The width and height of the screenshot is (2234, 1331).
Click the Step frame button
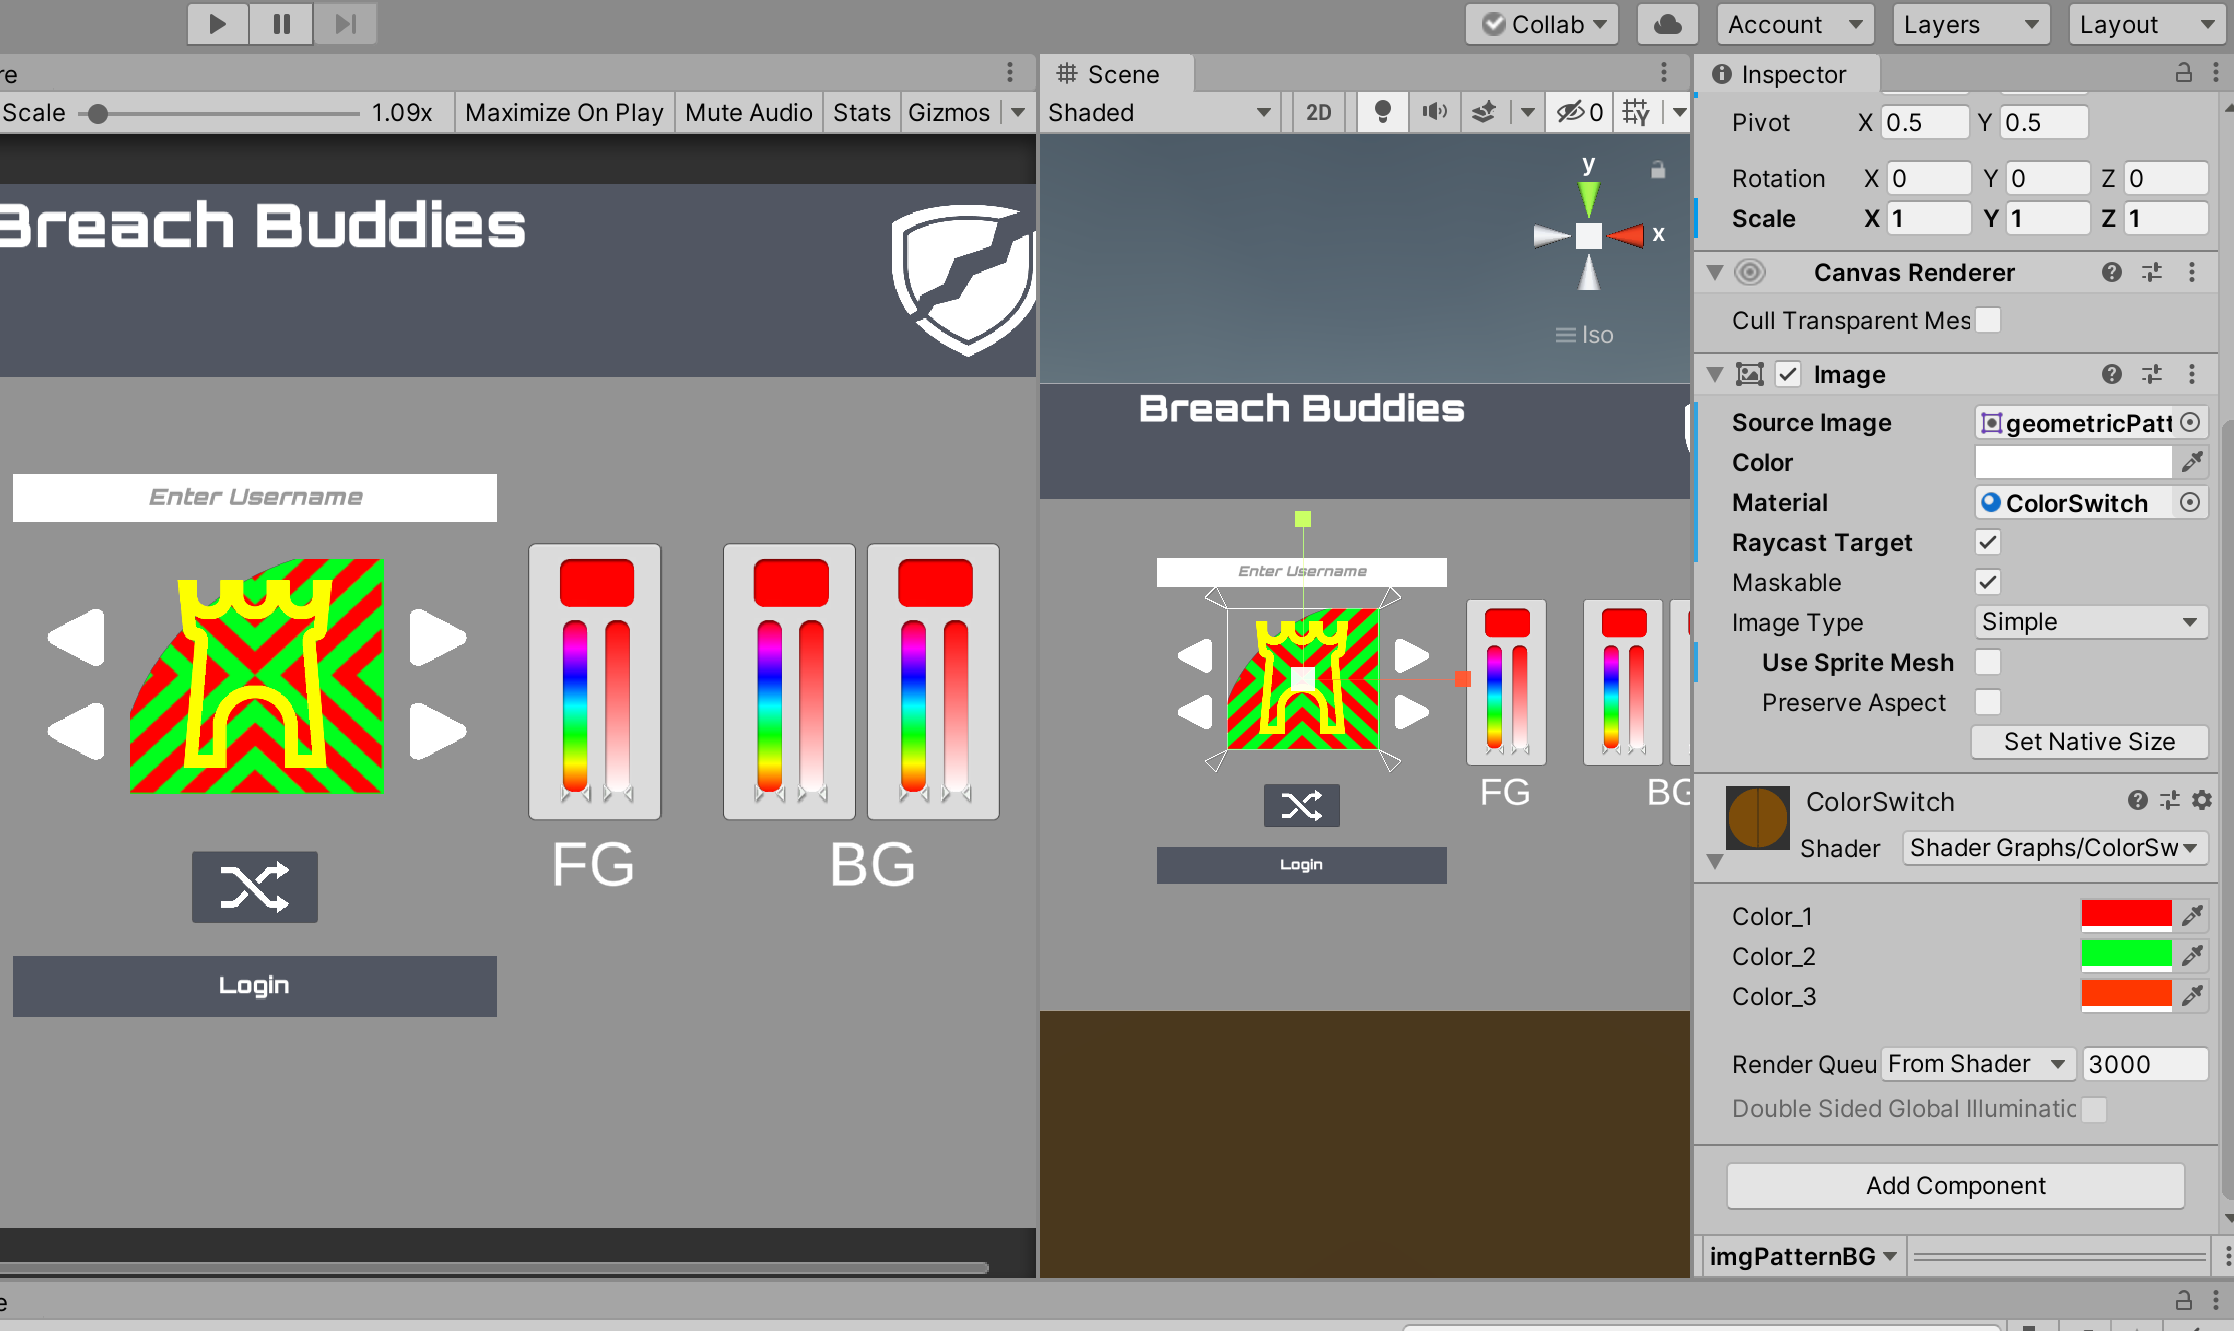pyautogui.click(x=344, y=24)
